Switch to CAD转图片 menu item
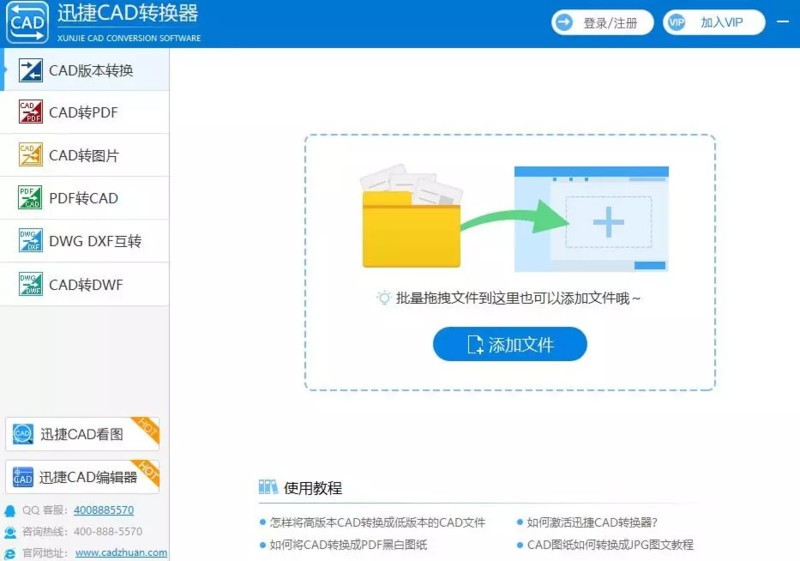This screenshot has width=800, height=561. [x=85, y=155]
